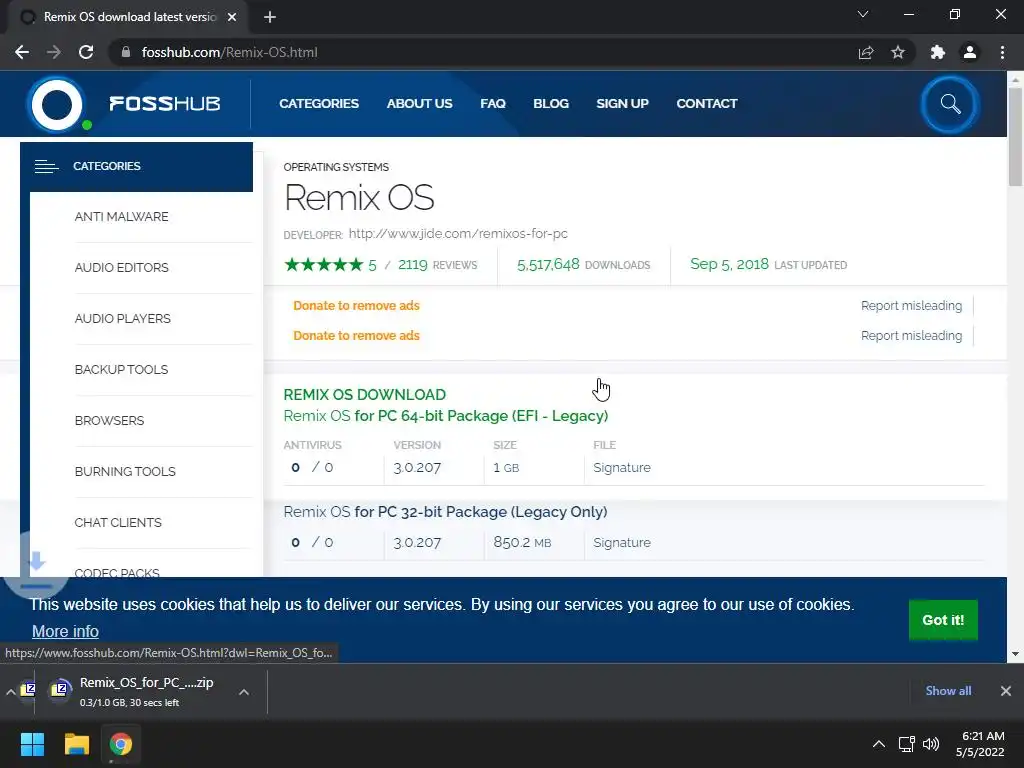Click the 5,517,648 downloads count
The width and height of the screenshot is (1024, 768).
click(548, 264)
